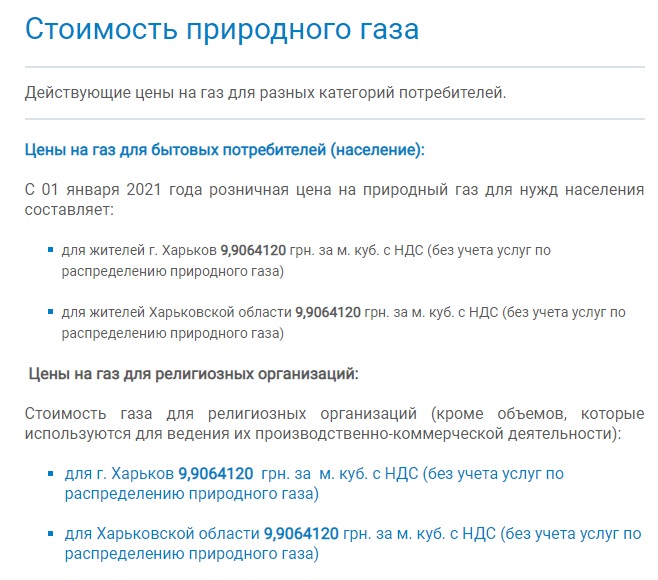Screen dimensions: 658x580
Task: Click the bullet before "для жителей г. Харьков"
Action: pos(51,250)
